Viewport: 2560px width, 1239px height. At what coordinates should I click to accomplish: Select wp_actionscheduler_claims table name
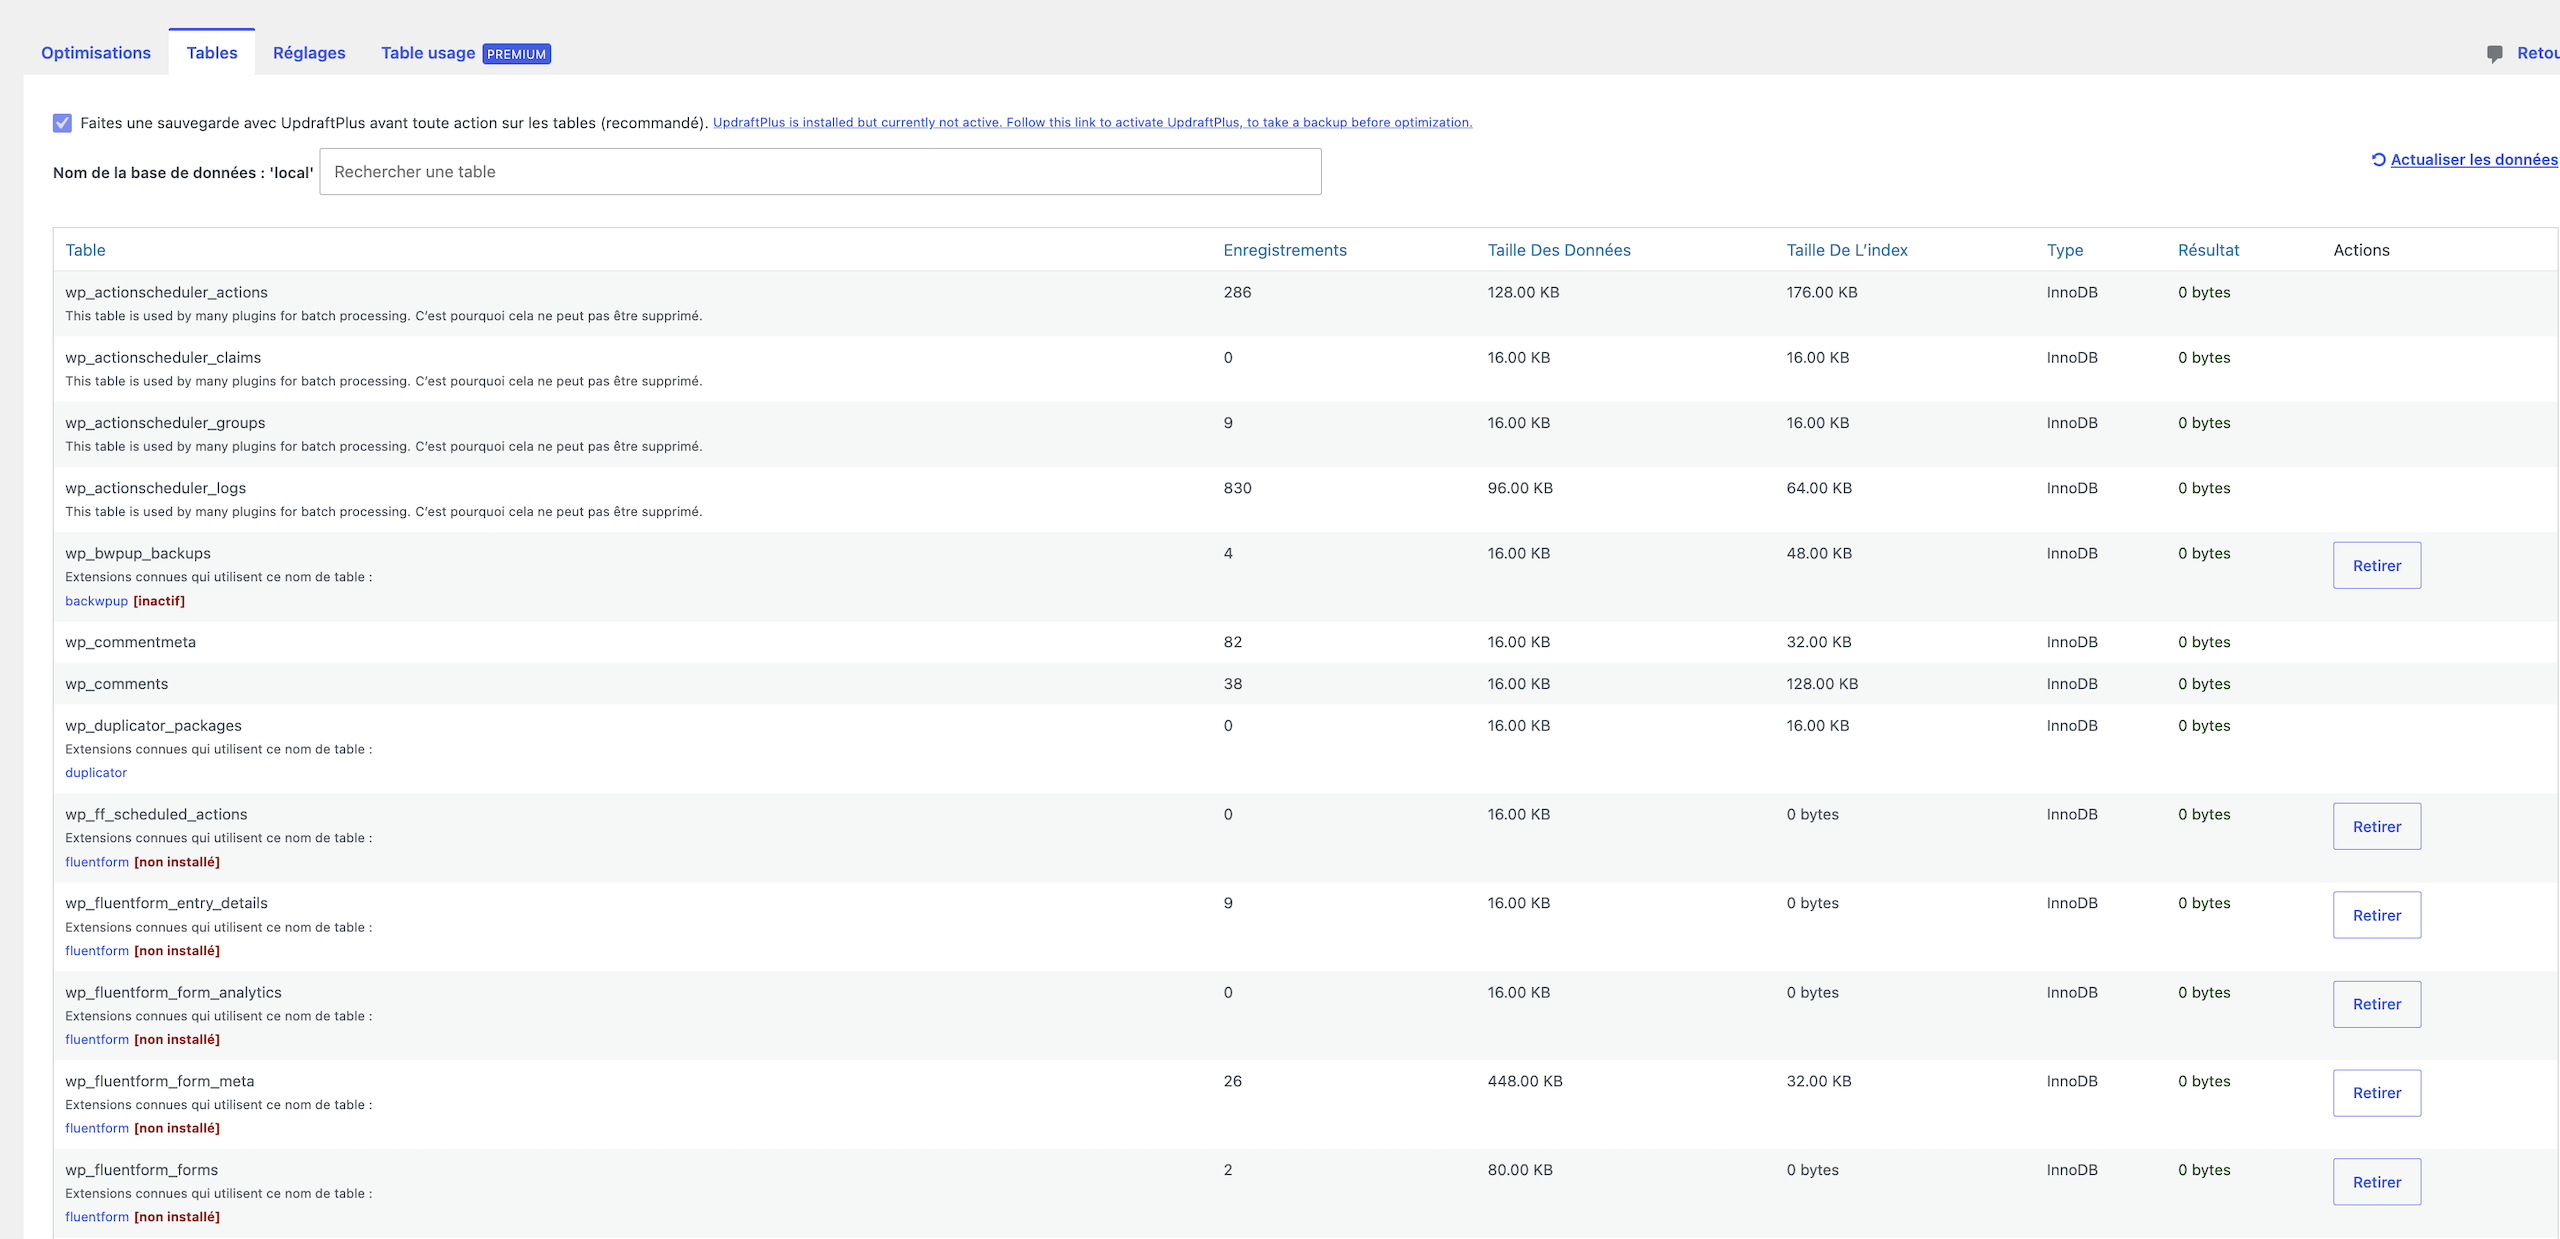coord(163,357)
